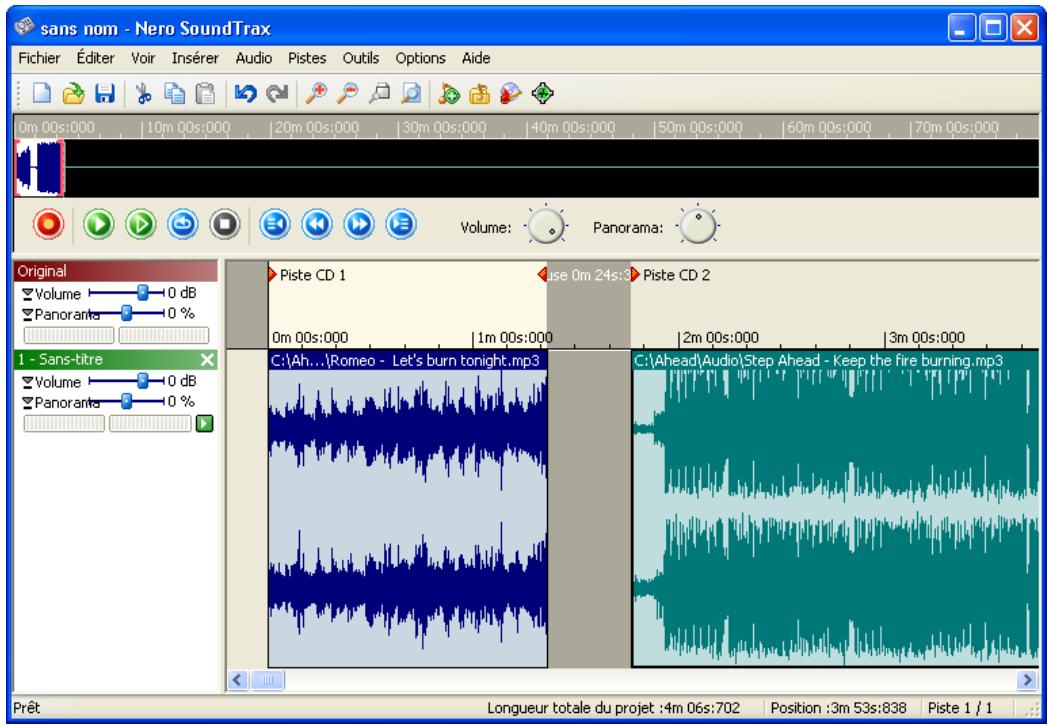Screen dimensions: 1048x726
Task: Open the Pistes menu
Action: [x=307, y=58]
